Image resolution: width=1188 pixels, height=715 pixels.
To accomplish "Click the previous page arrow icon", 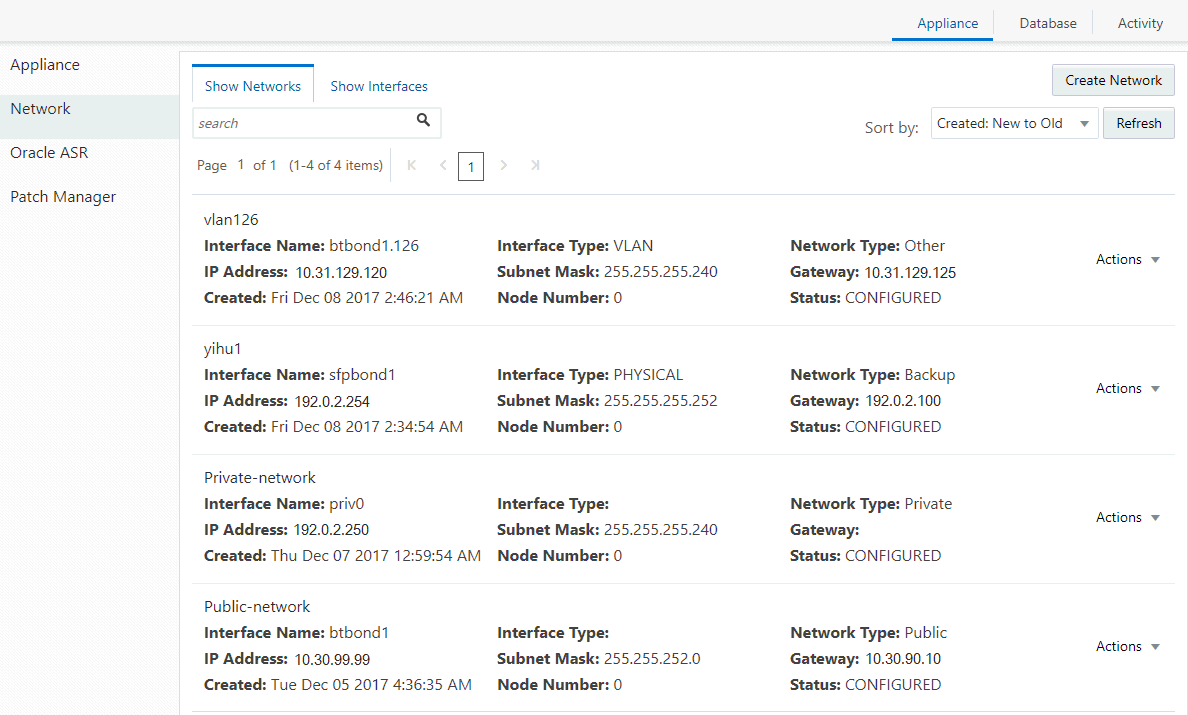I will 442,165.
